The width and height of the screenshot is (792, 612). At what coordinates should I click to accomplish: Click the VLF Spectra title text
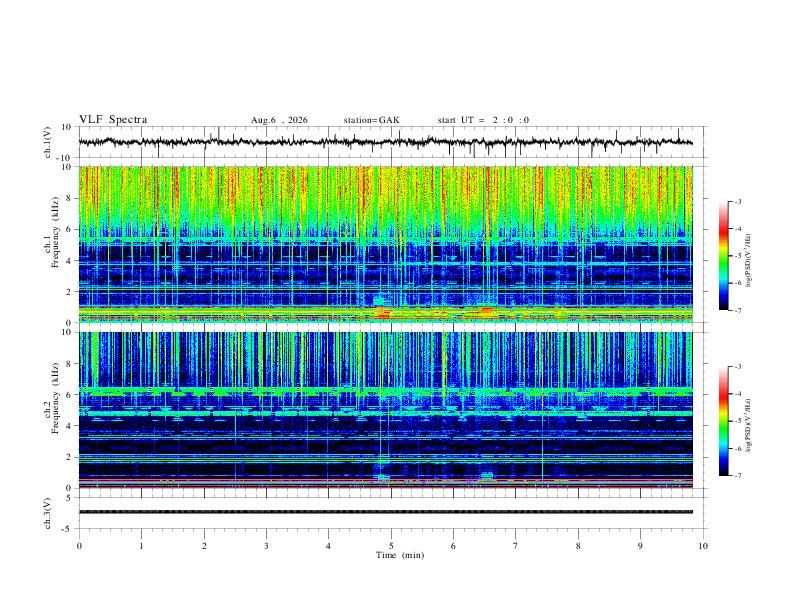(113, 120)
